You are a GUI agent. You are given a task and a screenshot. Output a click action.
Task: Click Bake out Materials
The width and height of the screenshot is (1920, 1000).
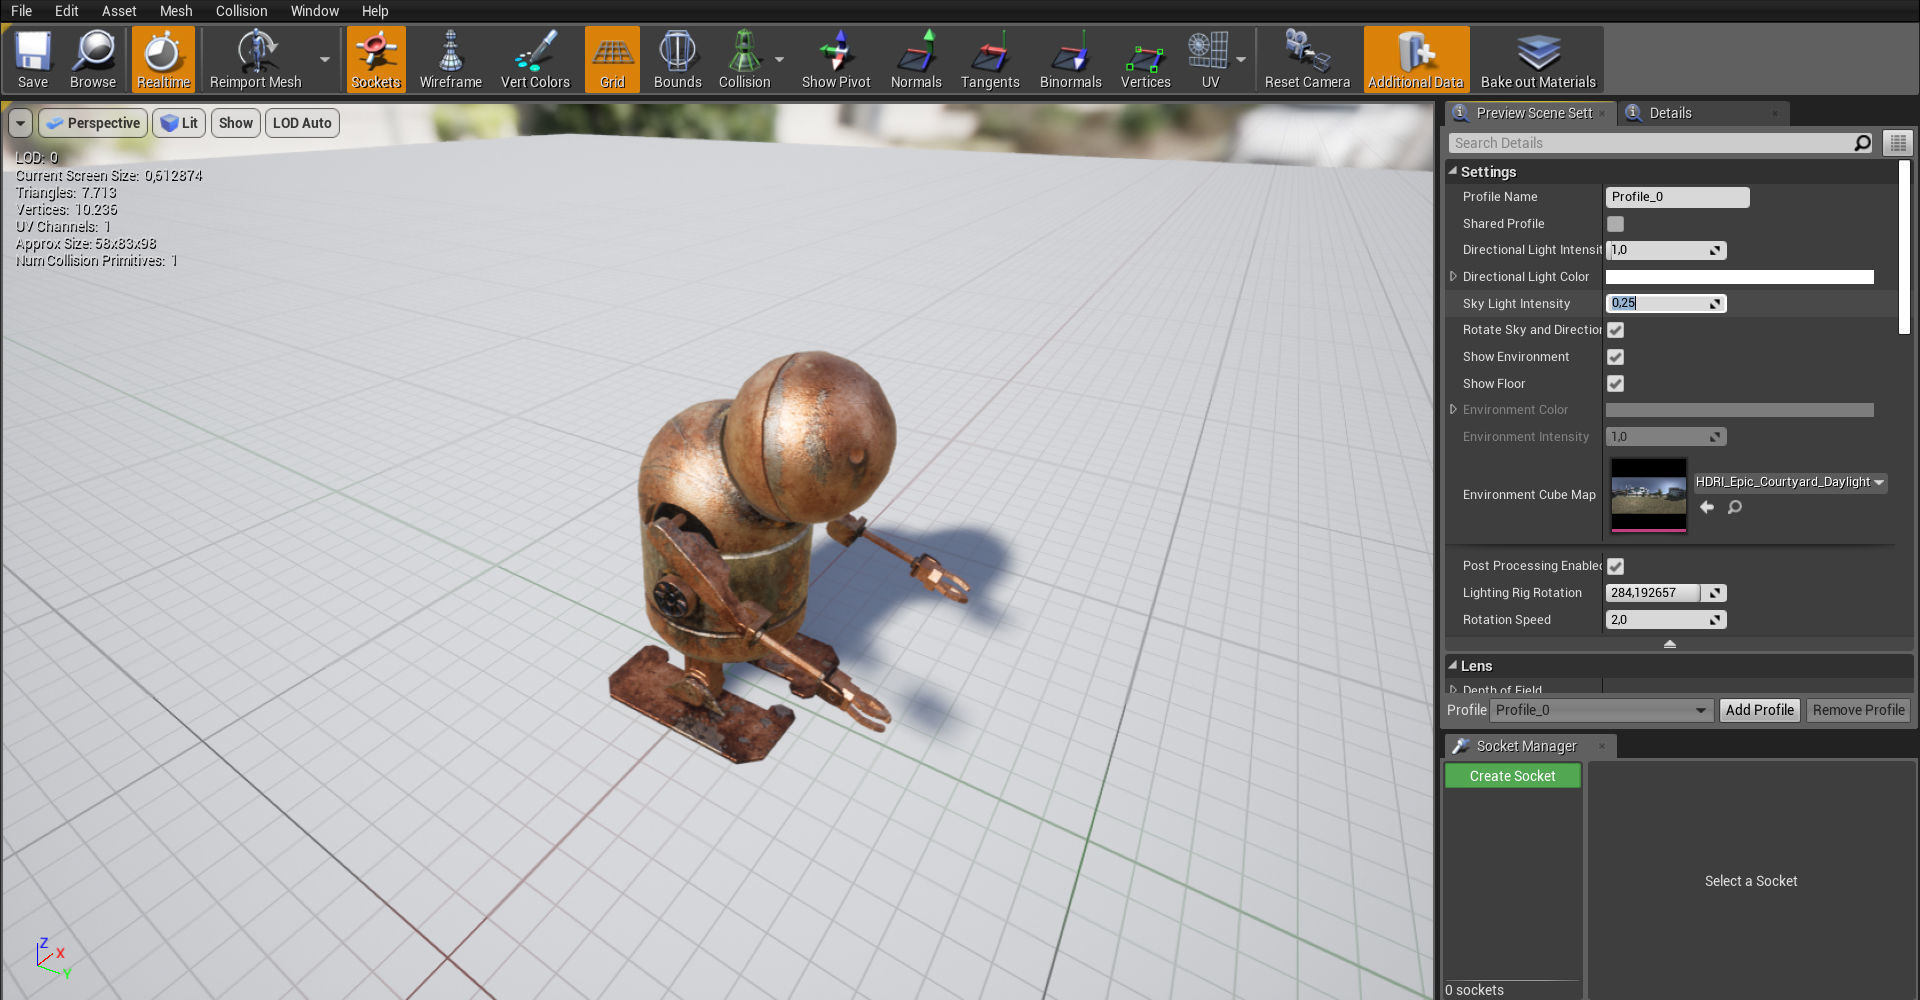[1538, 60]
